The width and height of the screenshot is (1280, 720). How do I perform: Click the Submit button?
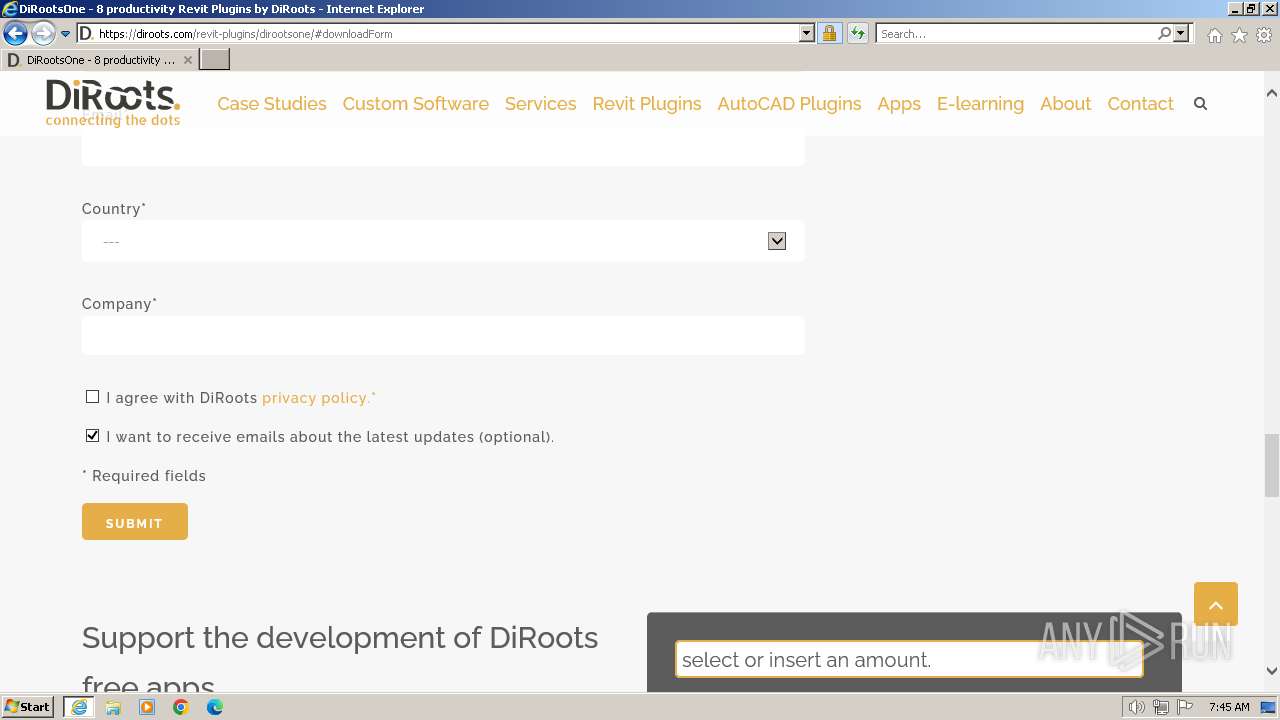[x=135, y=522]
